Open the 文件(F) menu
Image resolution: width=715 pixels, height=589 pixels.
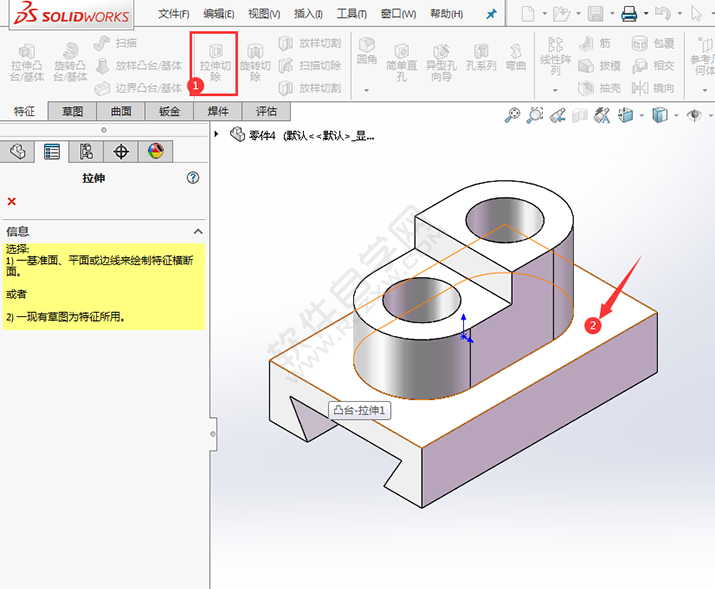coord(174,14)
